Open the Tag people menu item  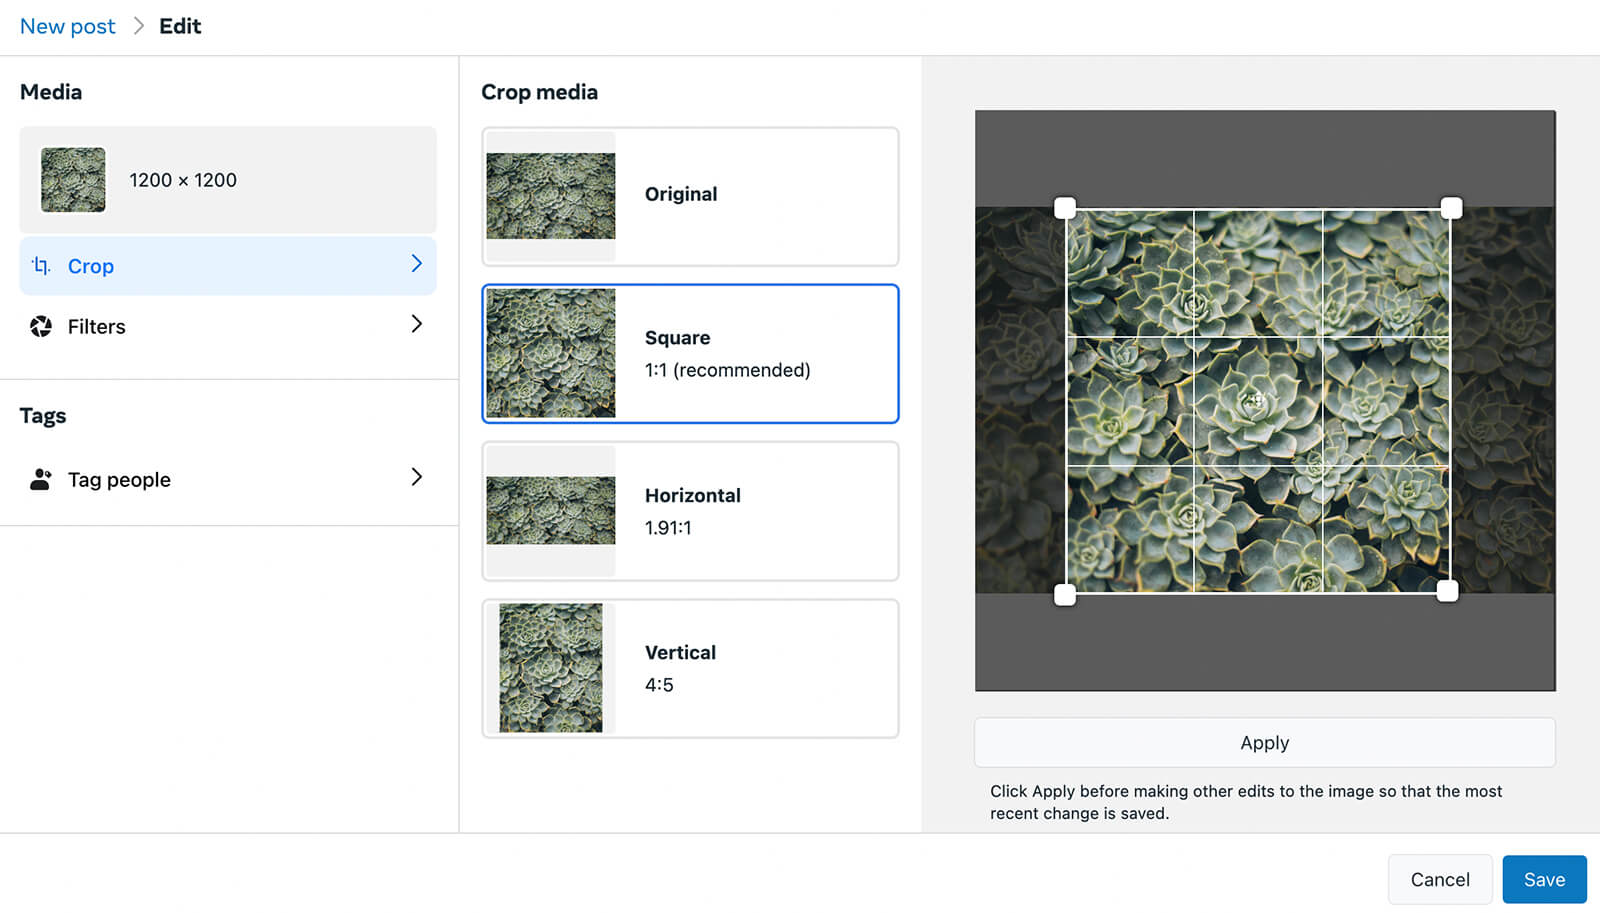tap(228, 479)
